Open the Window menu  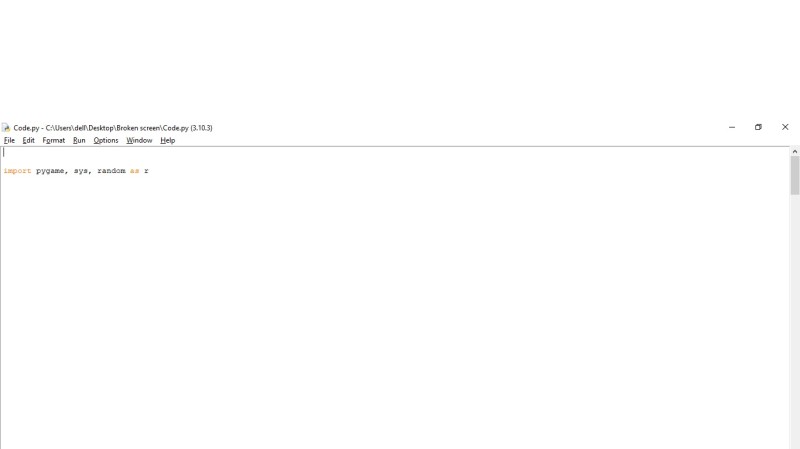point(139,140)
